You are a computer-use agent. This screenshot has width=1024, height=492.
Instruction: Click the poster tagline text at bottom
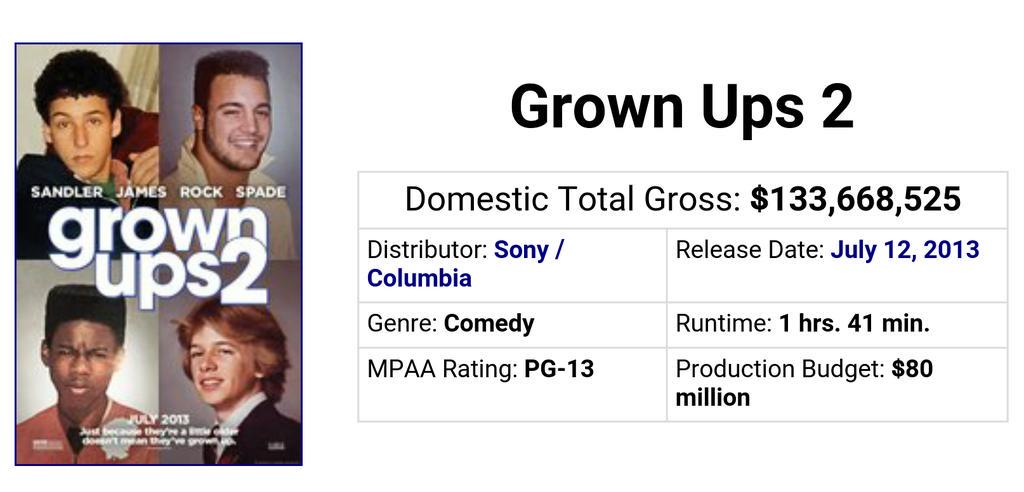159,436
